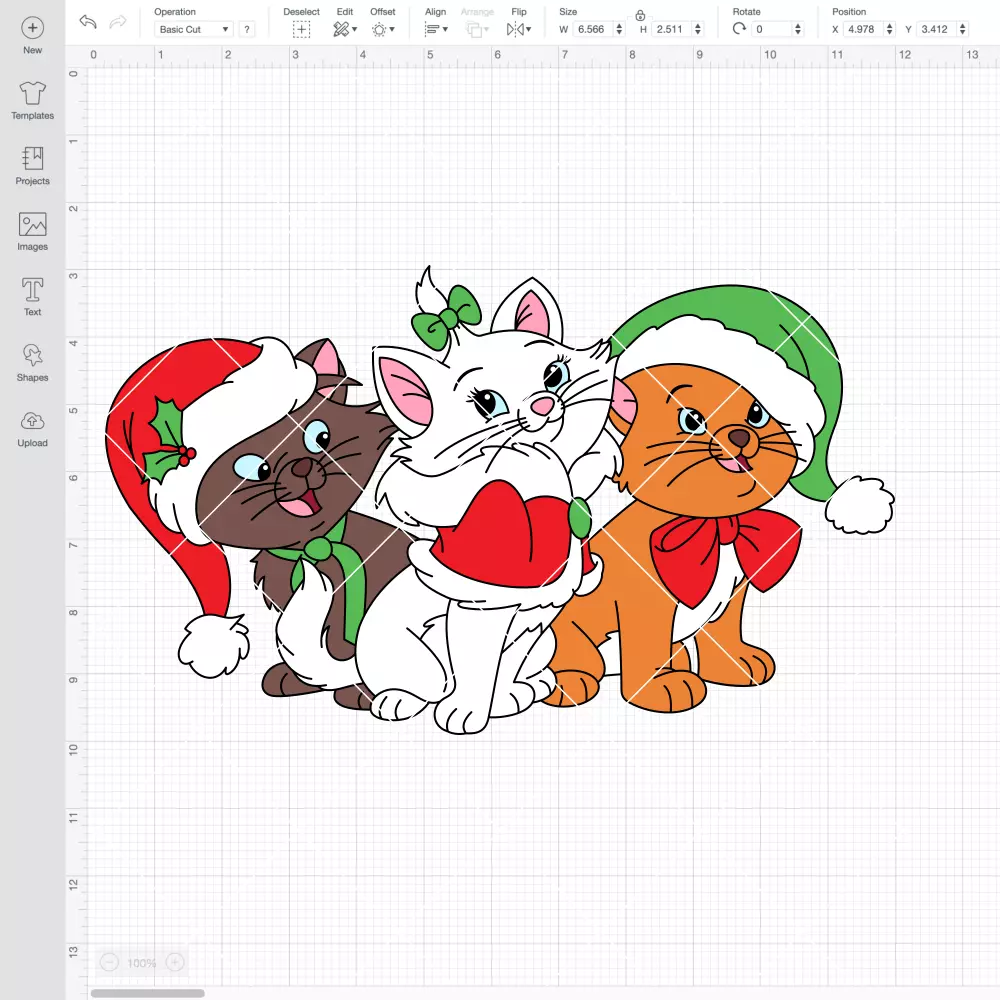The width and height of the screenshot is (1000, 1000).
Task: Zoom out the canvas with minus button
Action: (109, 962)
